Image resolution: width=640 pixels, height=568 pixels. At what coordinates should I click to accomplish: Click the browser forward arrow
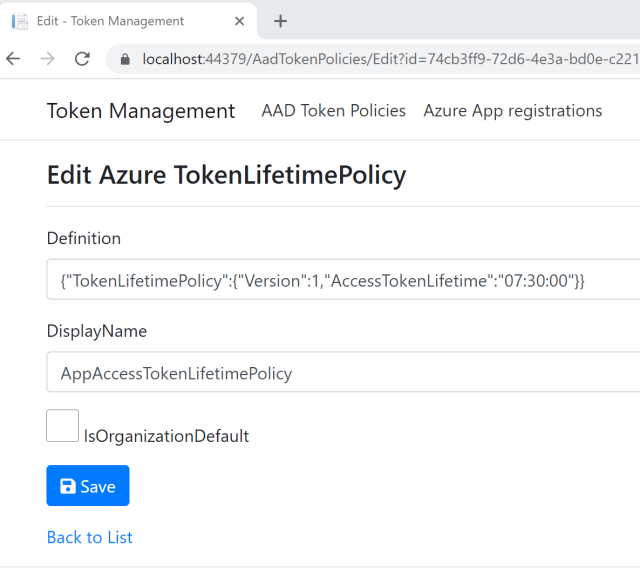pos(47,59)
